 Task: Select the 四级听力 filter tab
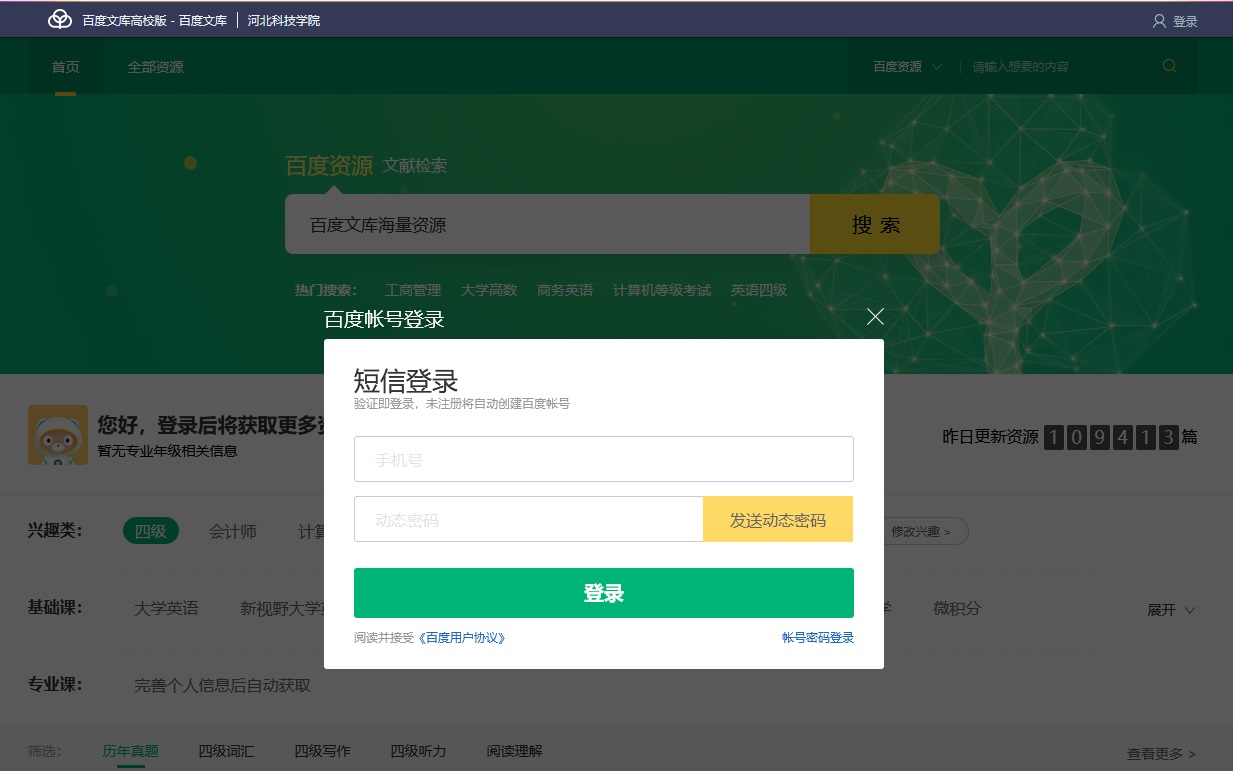coord(418,751)
